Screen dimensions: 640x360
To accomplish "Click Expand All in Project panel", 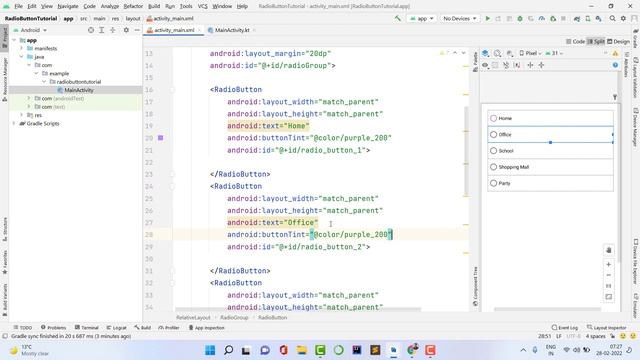I will click(x=102, y=30).
